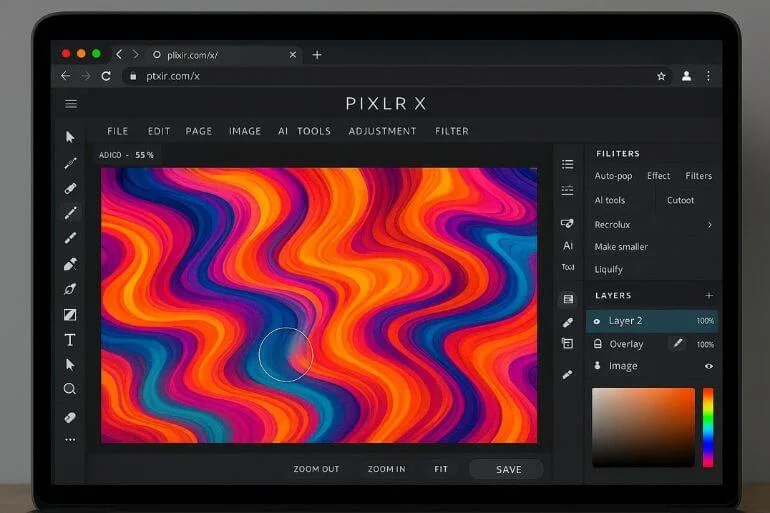Expand the Recrolux chevron arrow
770x513 pixels.
pos(709,225)
